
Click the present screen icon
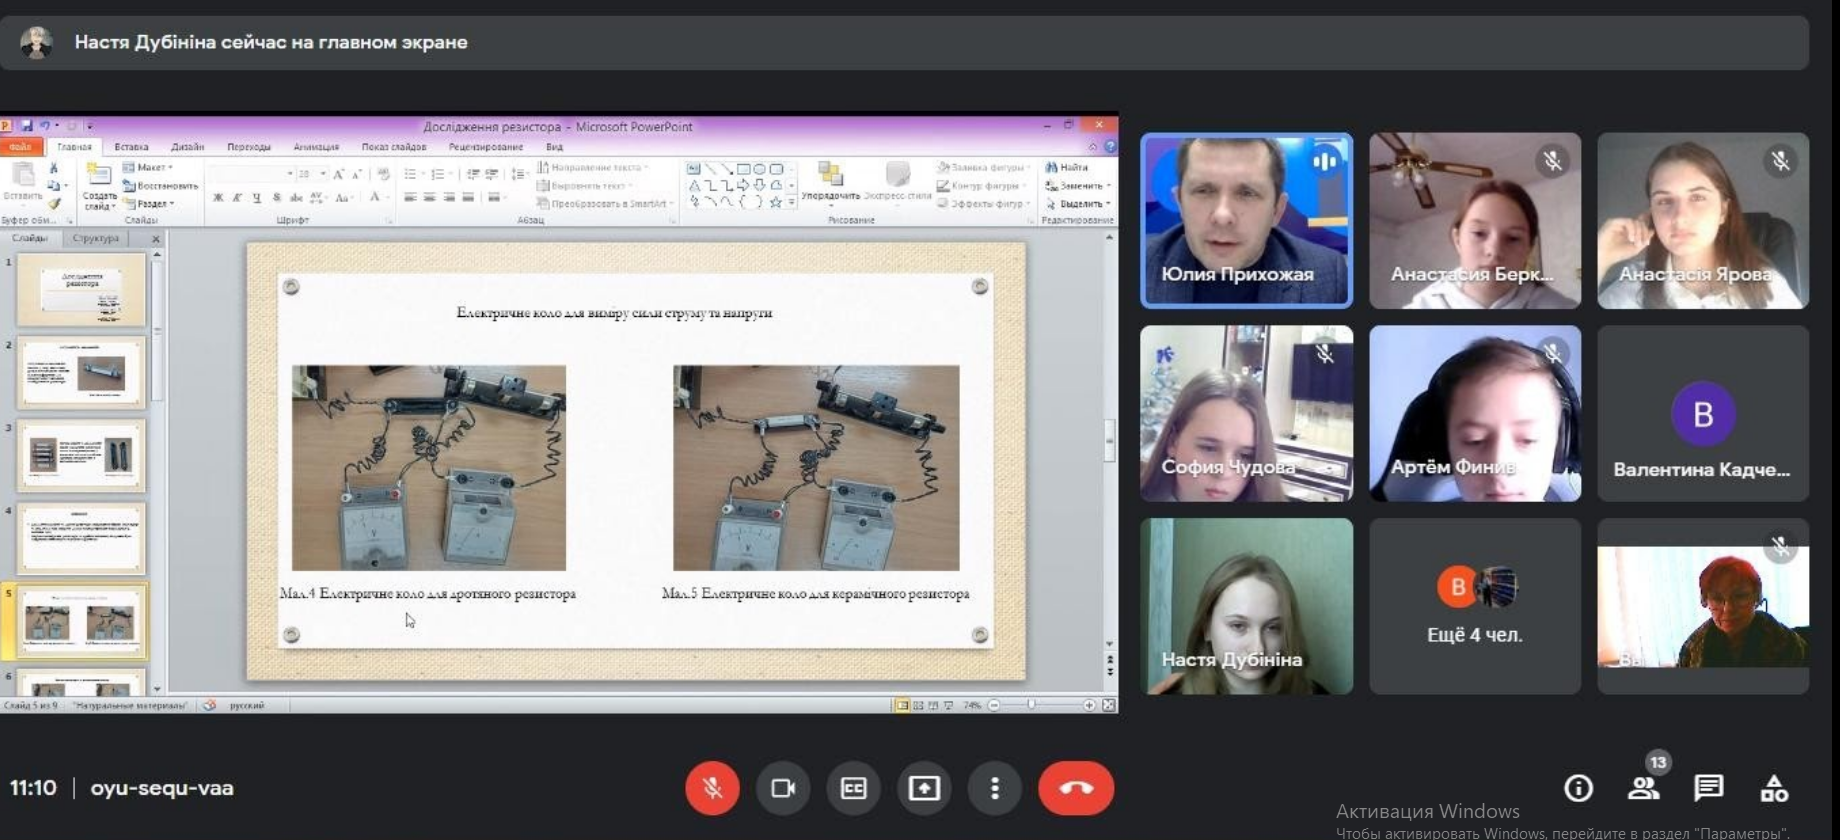click(x=924, y=788)
